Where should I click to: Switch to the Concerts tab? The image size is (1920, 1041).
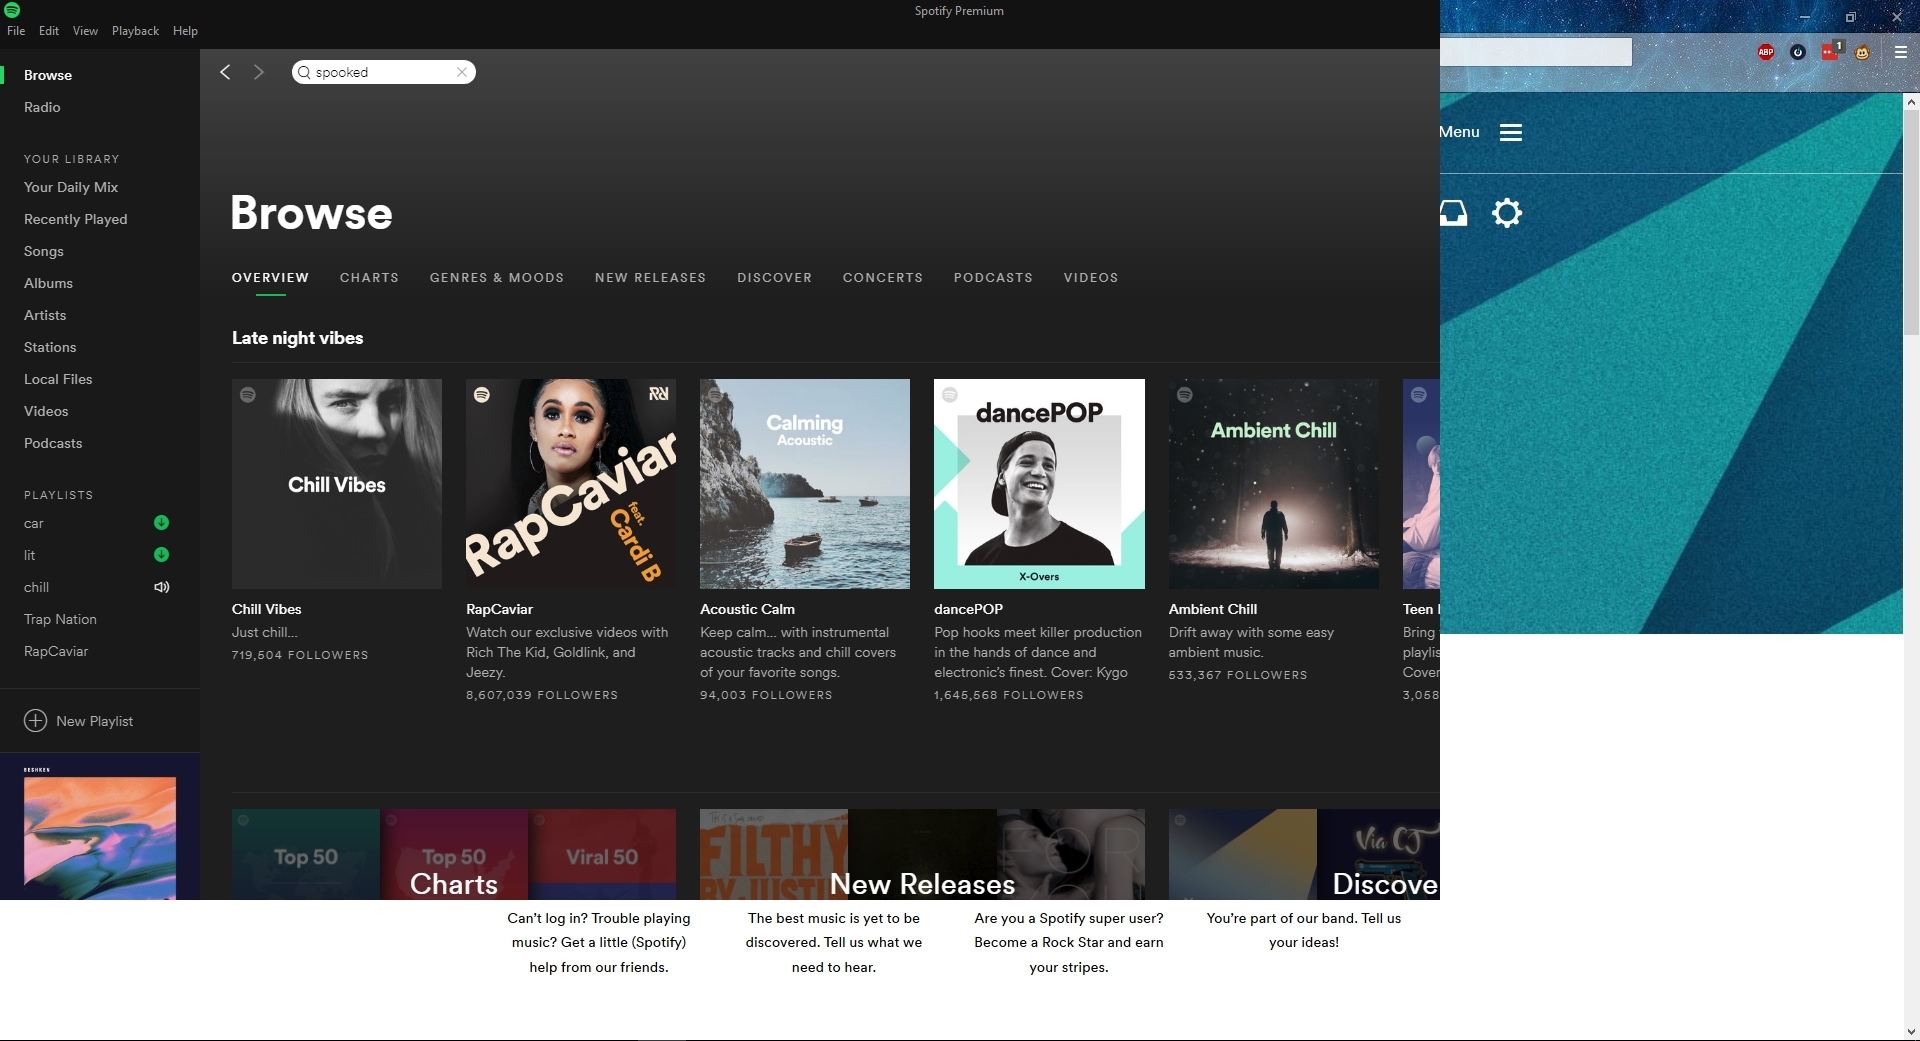click(883, 278)
